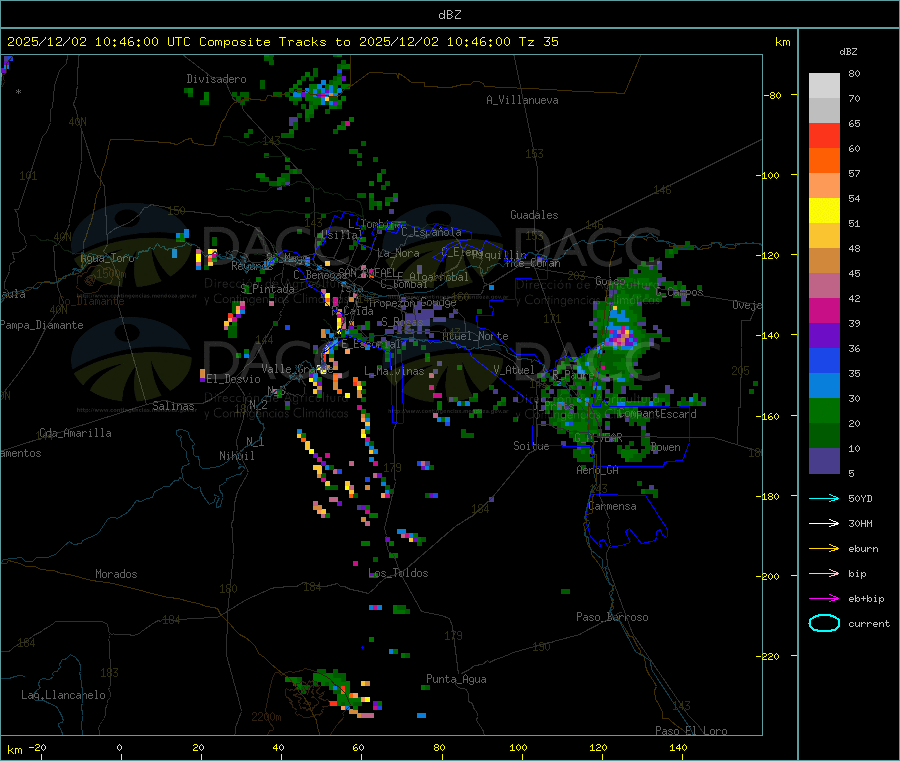Click the green 20 dBZ legend swatch
Viewport: 900px width, 761px height.
click(824, 410)
